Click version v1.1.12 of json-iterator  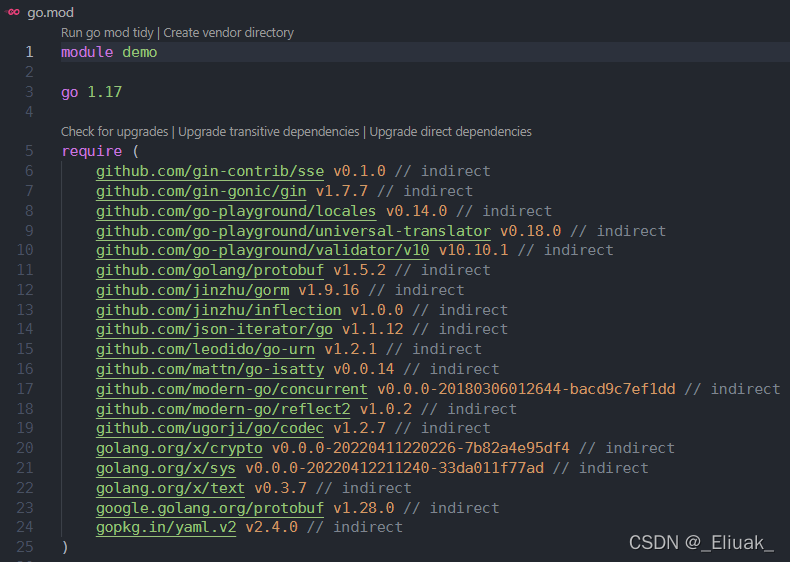click(x=372, y=329)
